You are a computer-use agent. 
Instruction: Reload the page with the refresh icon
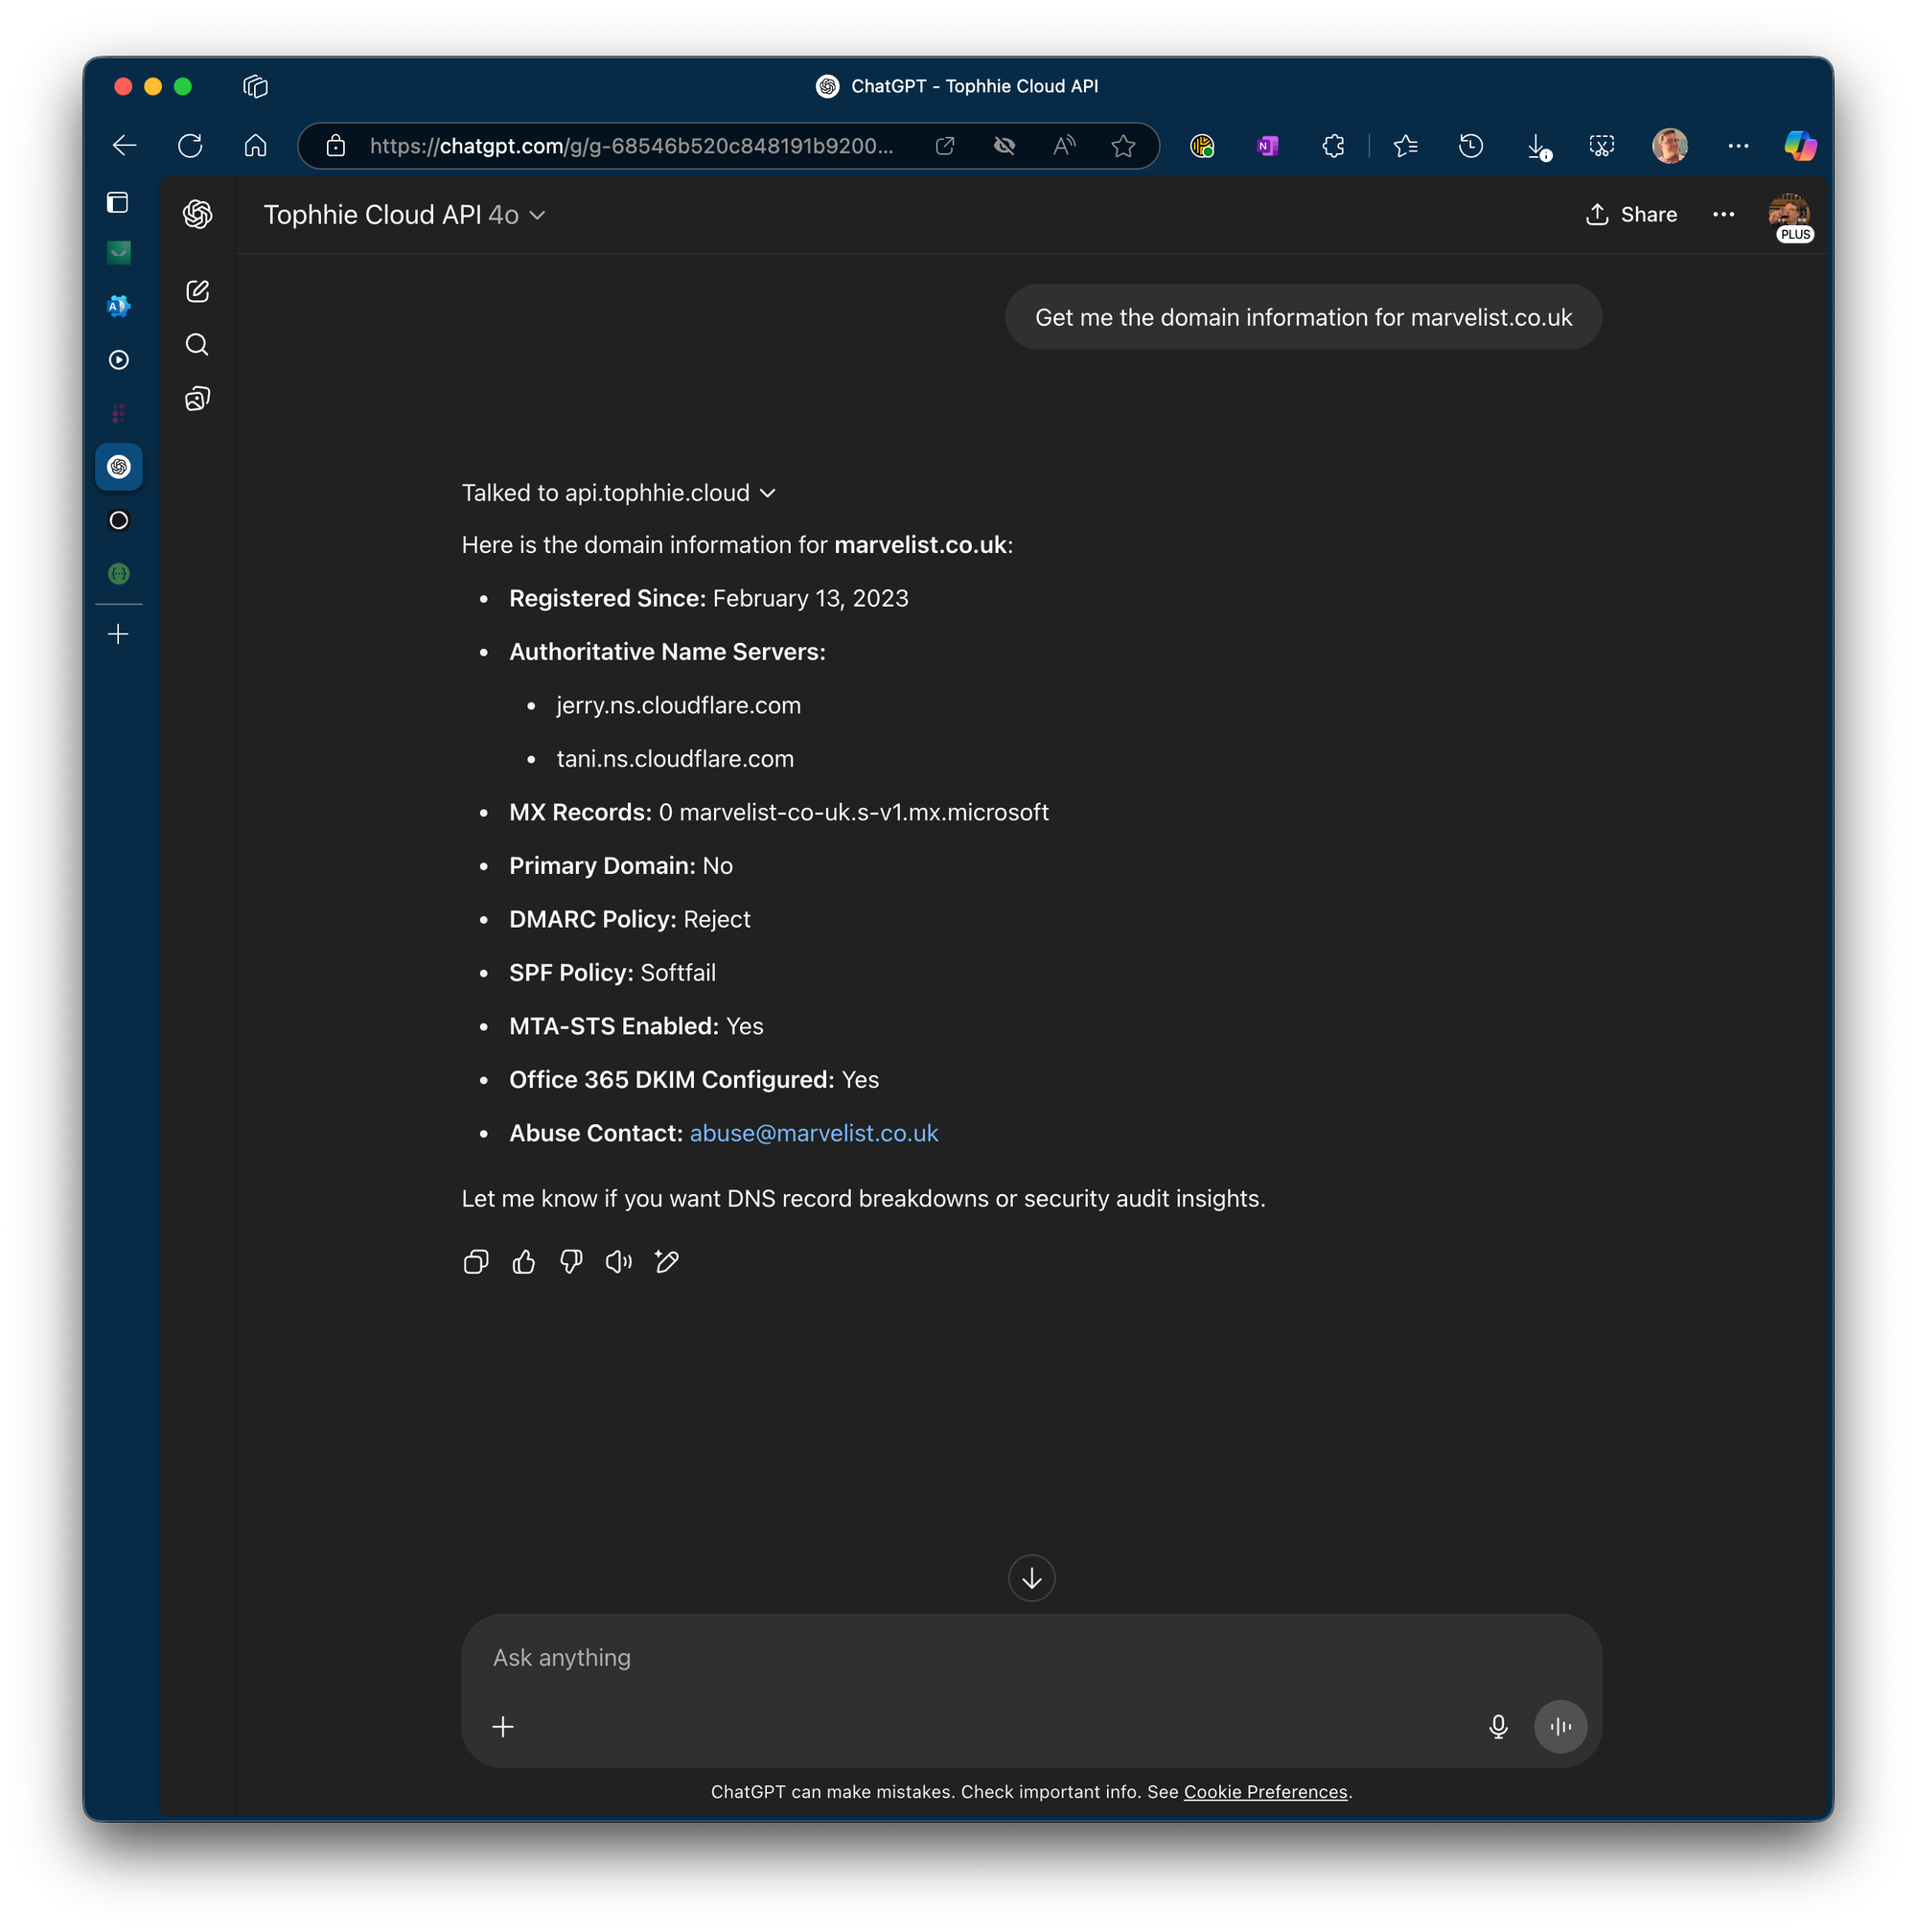pyautogui.click(x=190, y=146)
